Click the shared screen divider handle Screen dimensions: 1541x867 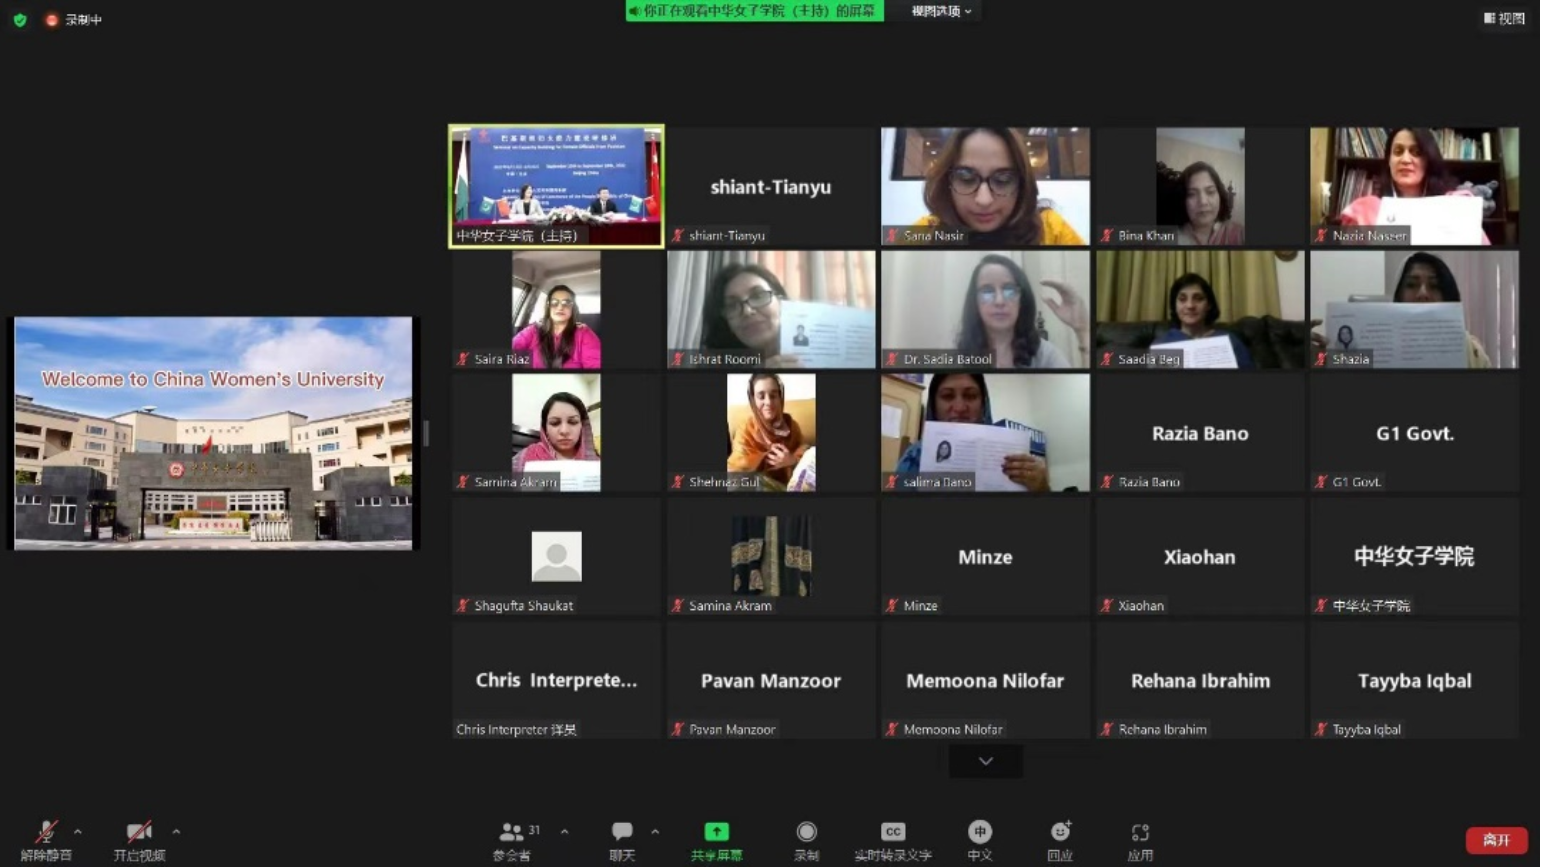(x=426, y=433)
